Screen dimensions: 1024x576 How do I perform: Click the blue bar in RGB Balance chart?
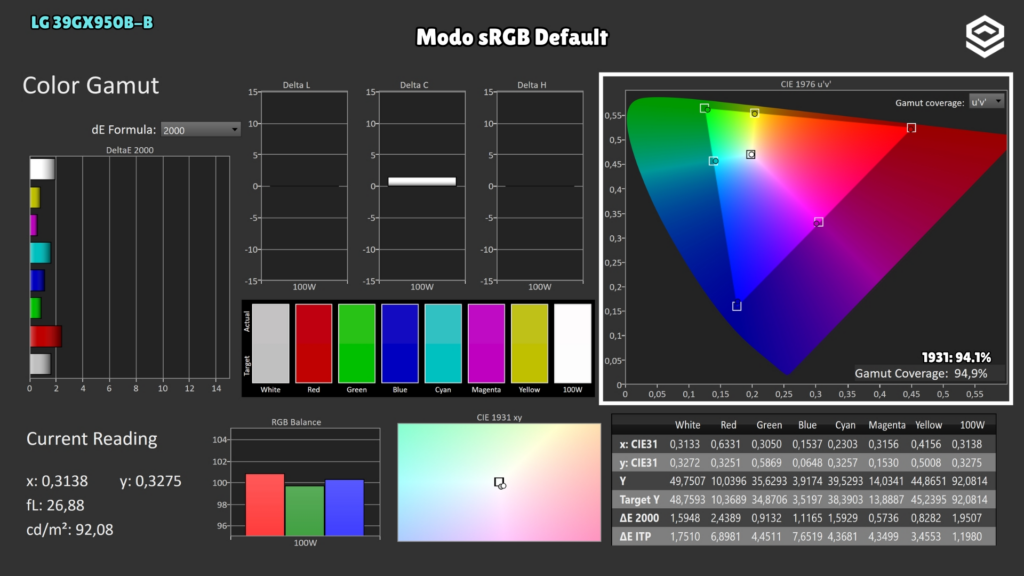point(344,508)
